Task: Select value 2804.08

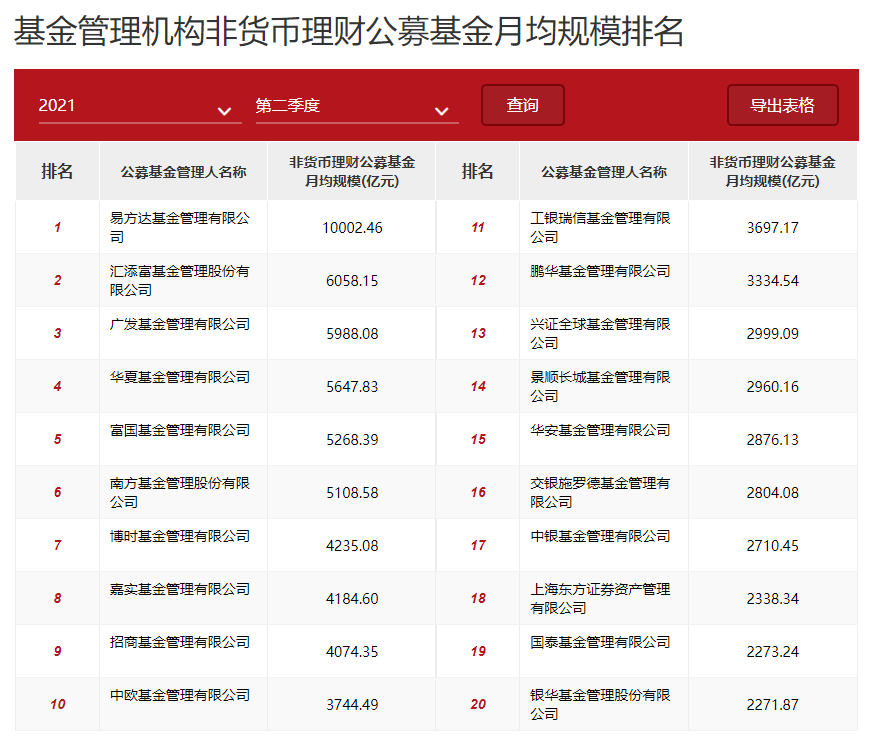Action: click(772, 493)
